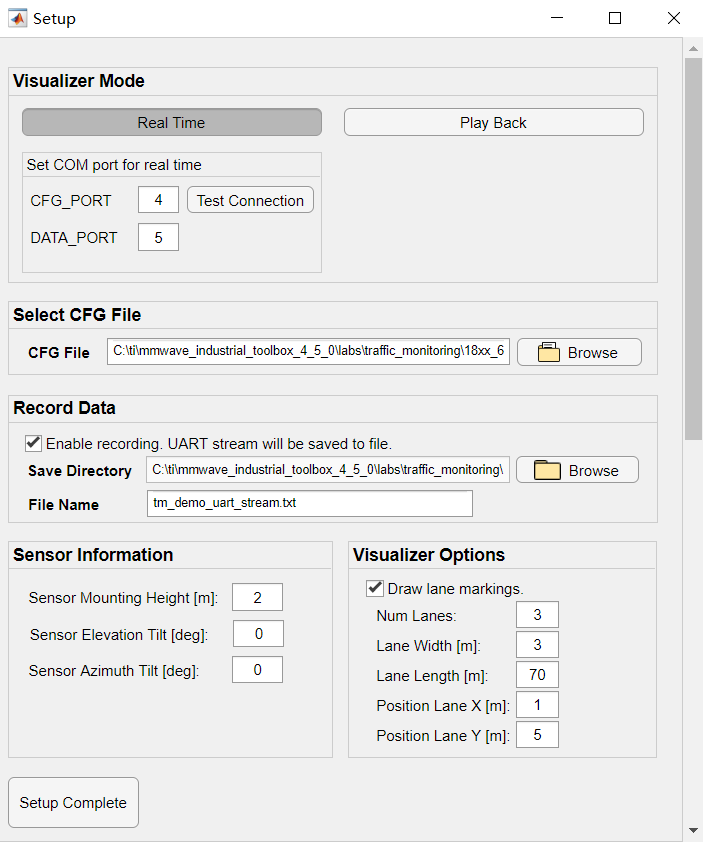
Task: Select Real Time visualizer mode
Action: point(172,122)
